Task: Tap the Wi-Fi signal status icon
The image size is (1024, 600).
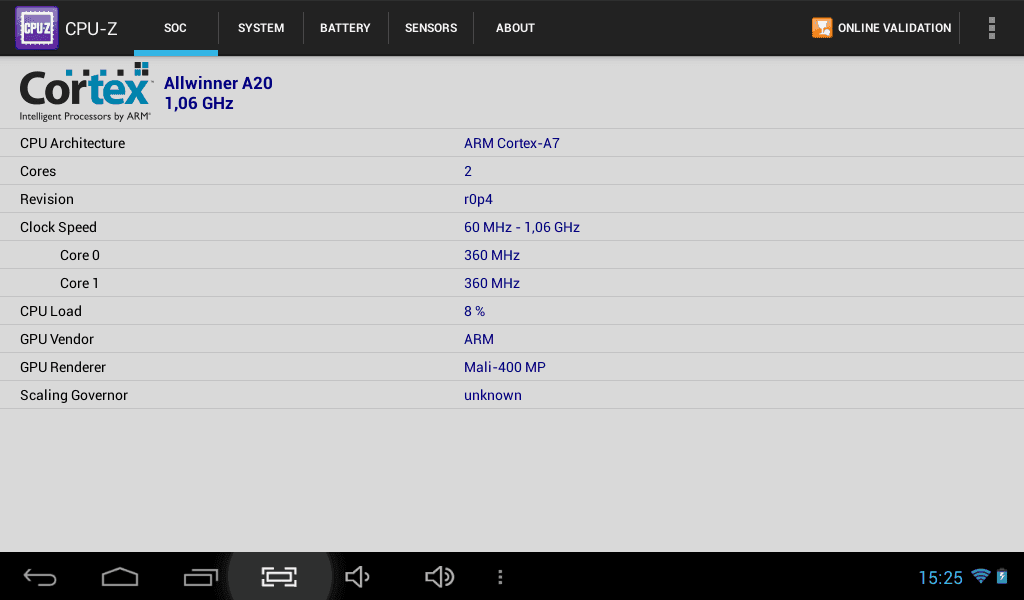Action: [x=980, y=576]
